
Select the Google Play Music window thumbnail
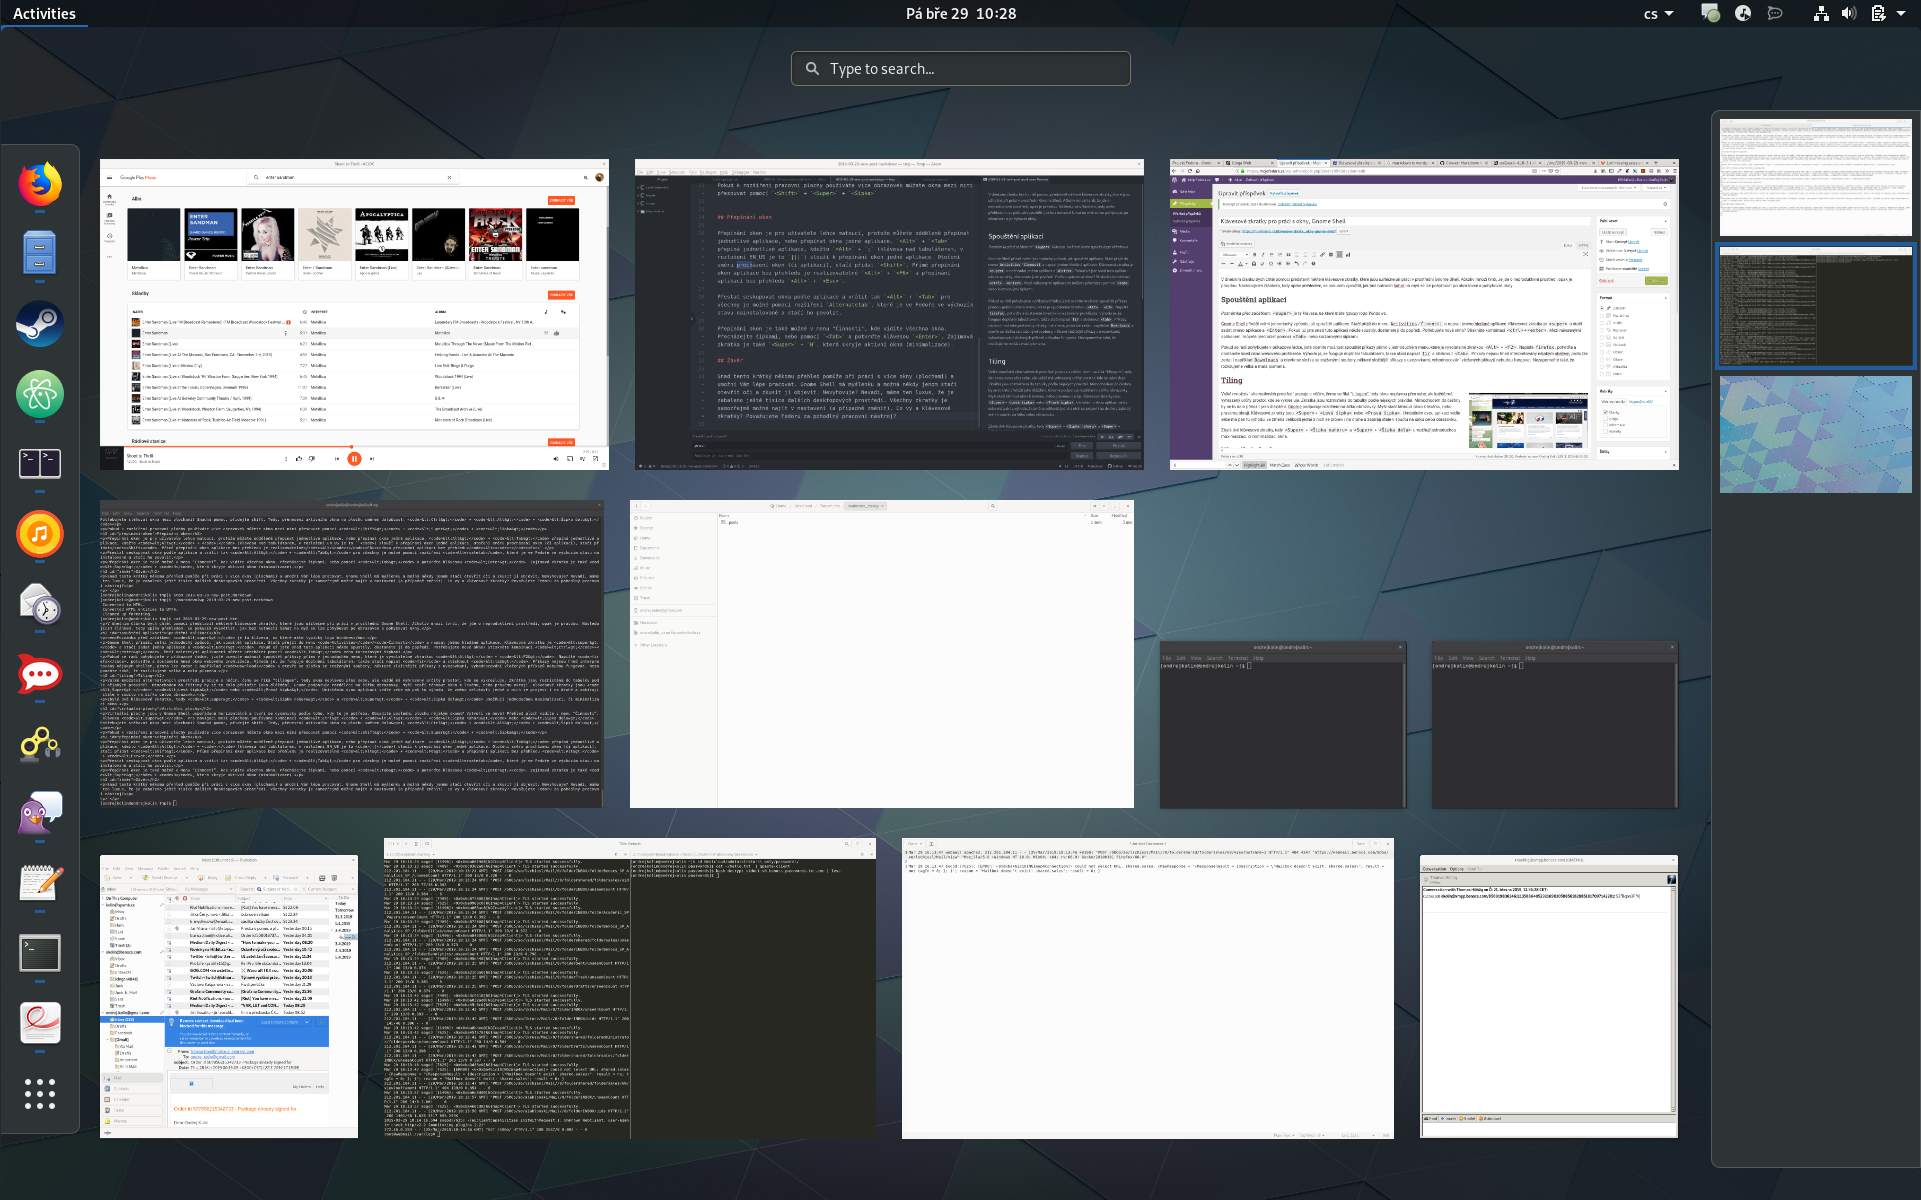(354, 313)
